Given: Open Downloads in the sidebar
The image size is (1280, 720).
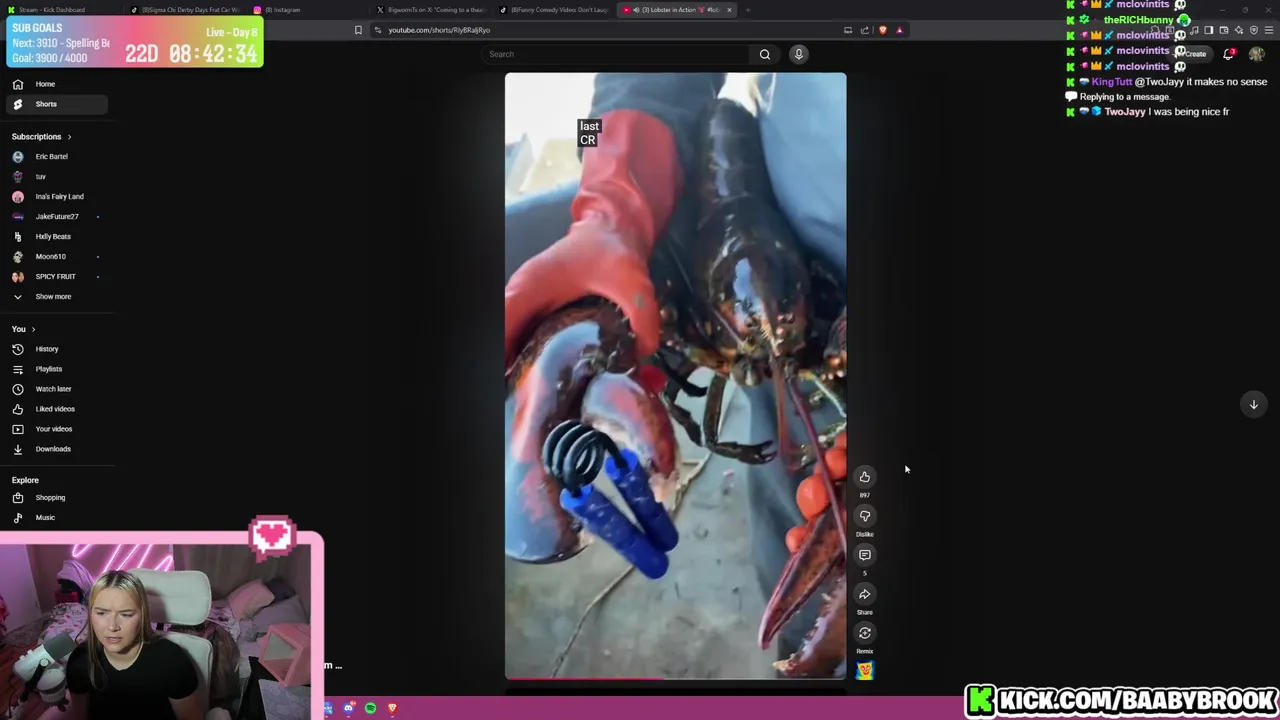Looking at the screenshot, I should (56, 449).
